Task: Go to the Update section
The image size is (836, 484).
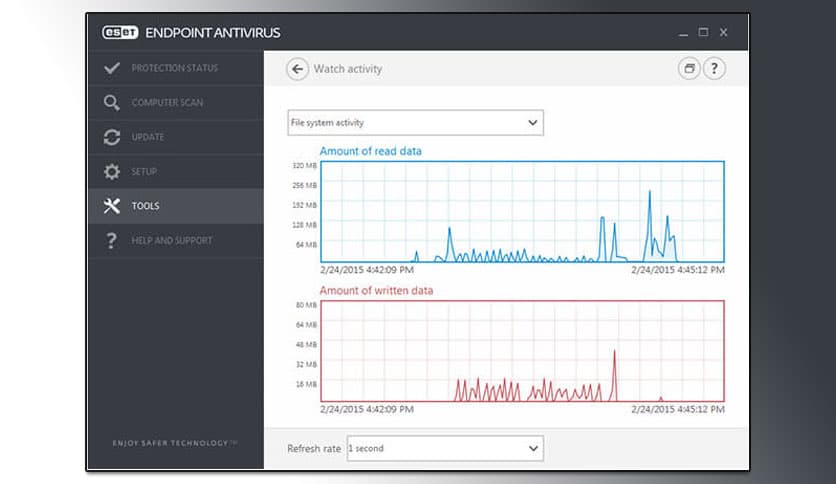Action: pyautogui.click(x=176, y=137)
